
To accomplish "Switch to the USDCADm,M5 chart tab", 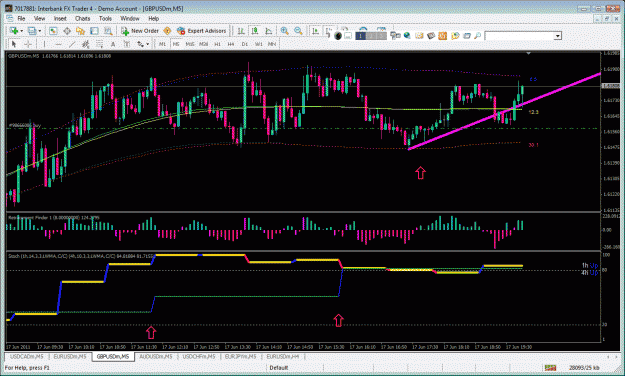I will [x=27, y=356].
